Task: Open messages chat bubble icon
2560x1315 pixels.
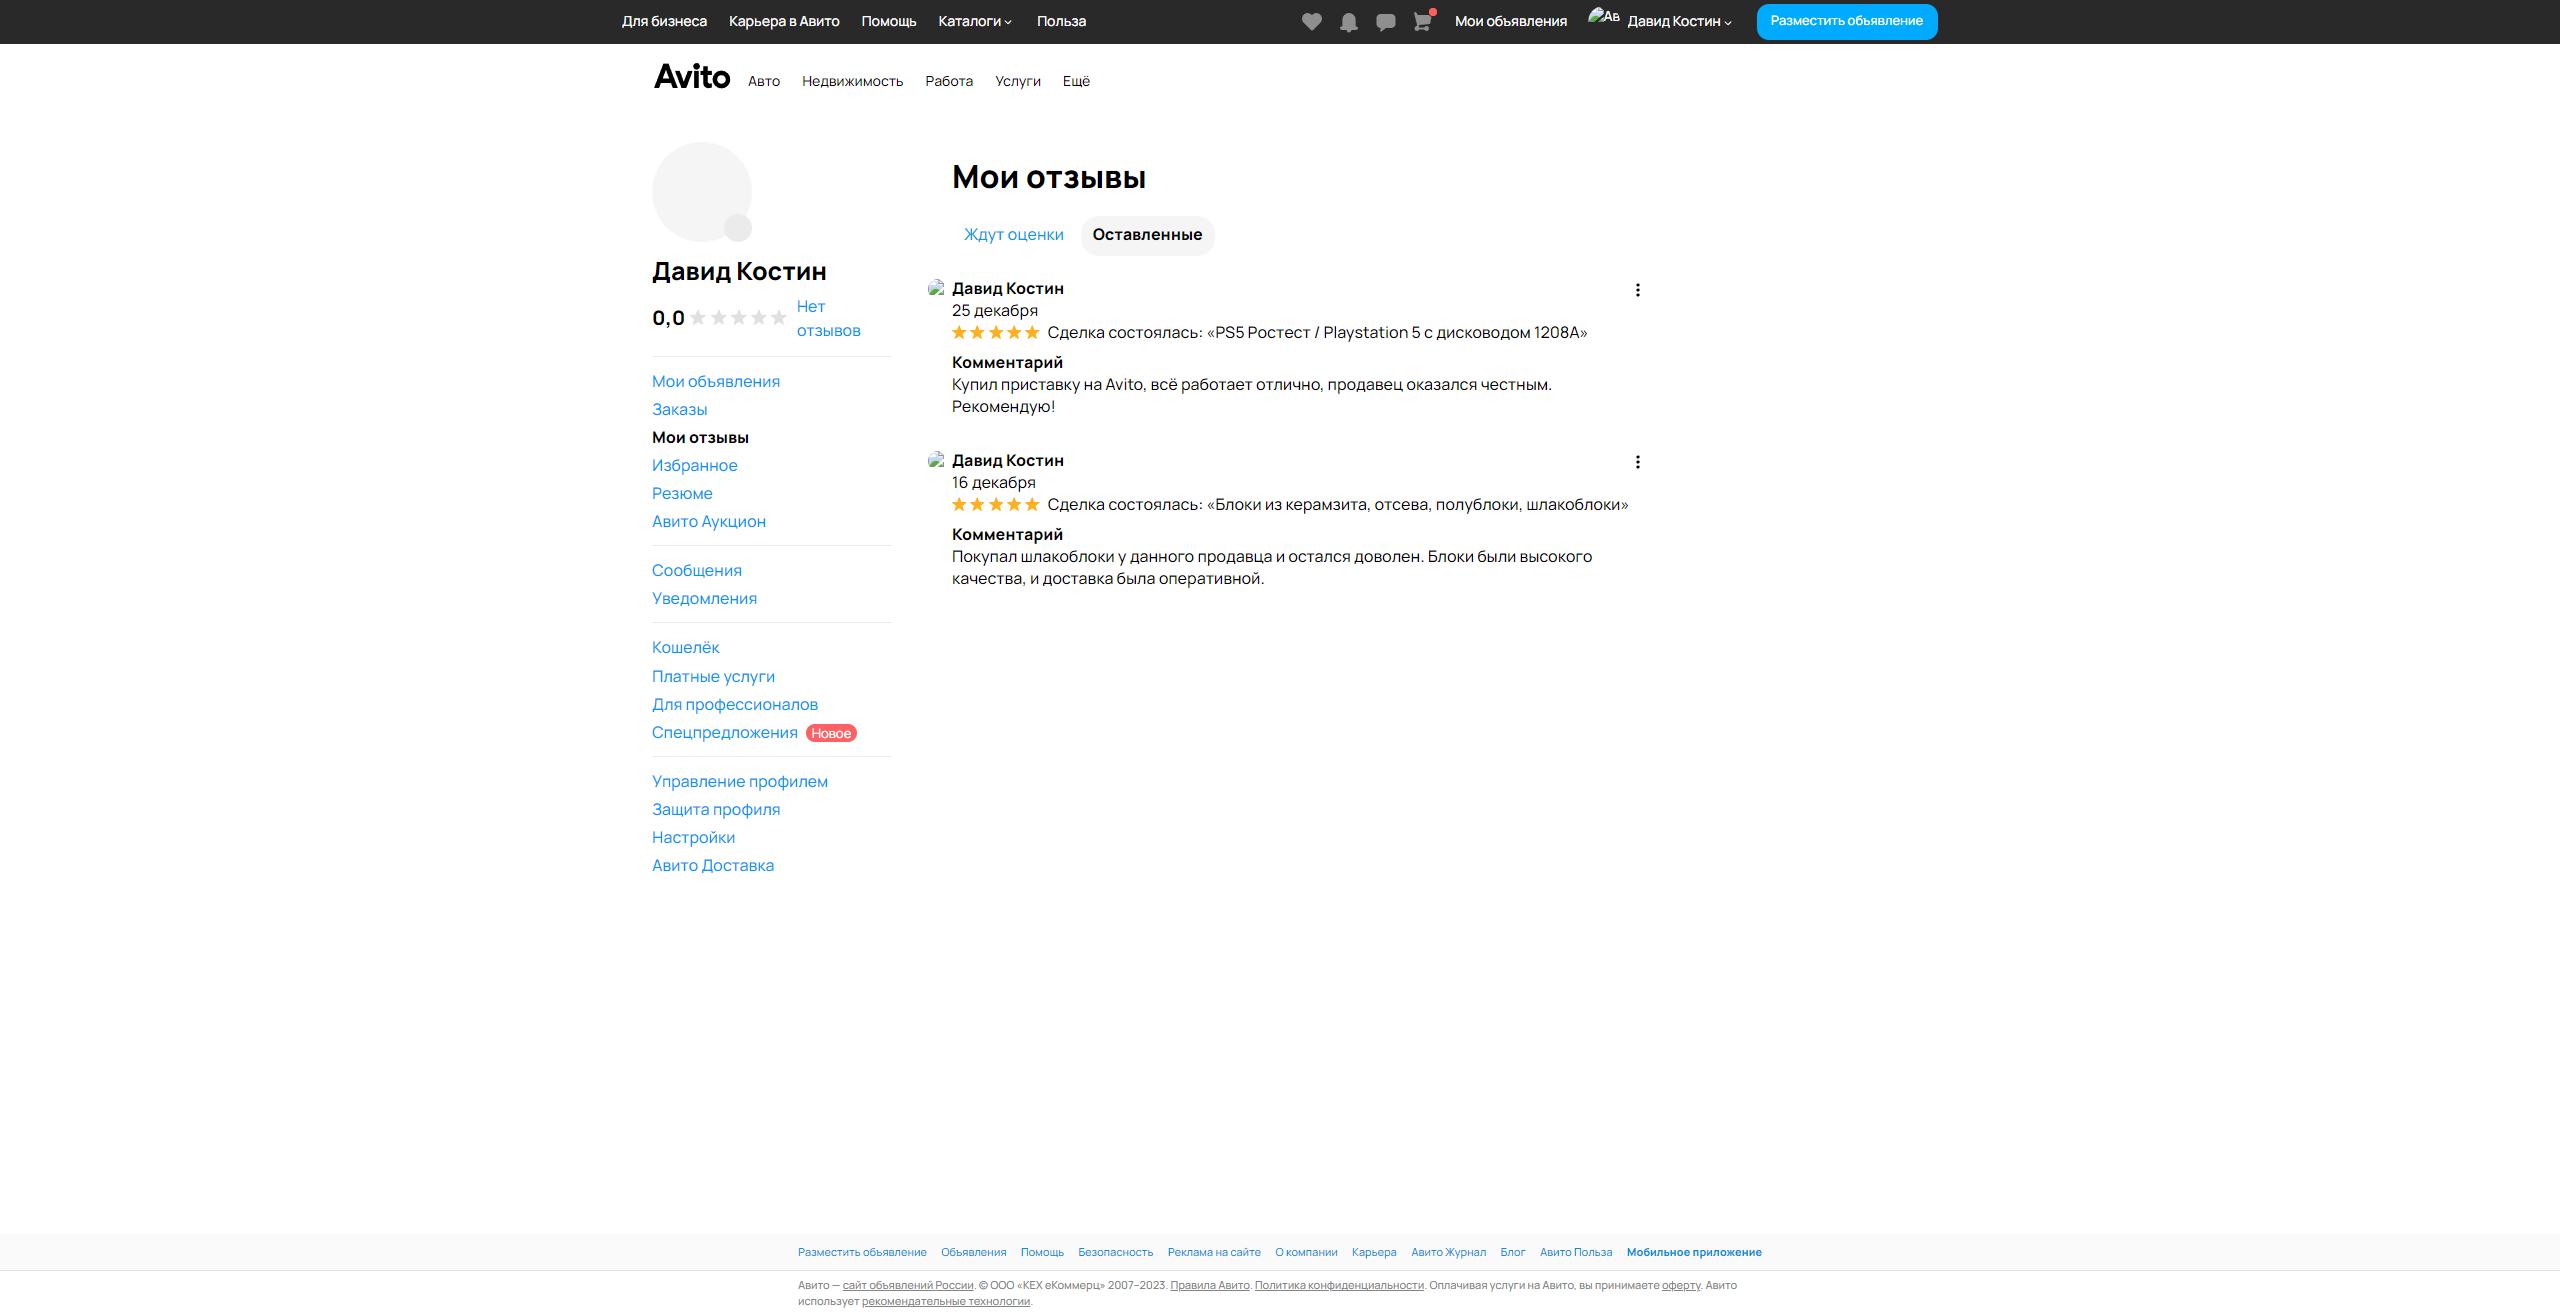Action: point(1385,22)
